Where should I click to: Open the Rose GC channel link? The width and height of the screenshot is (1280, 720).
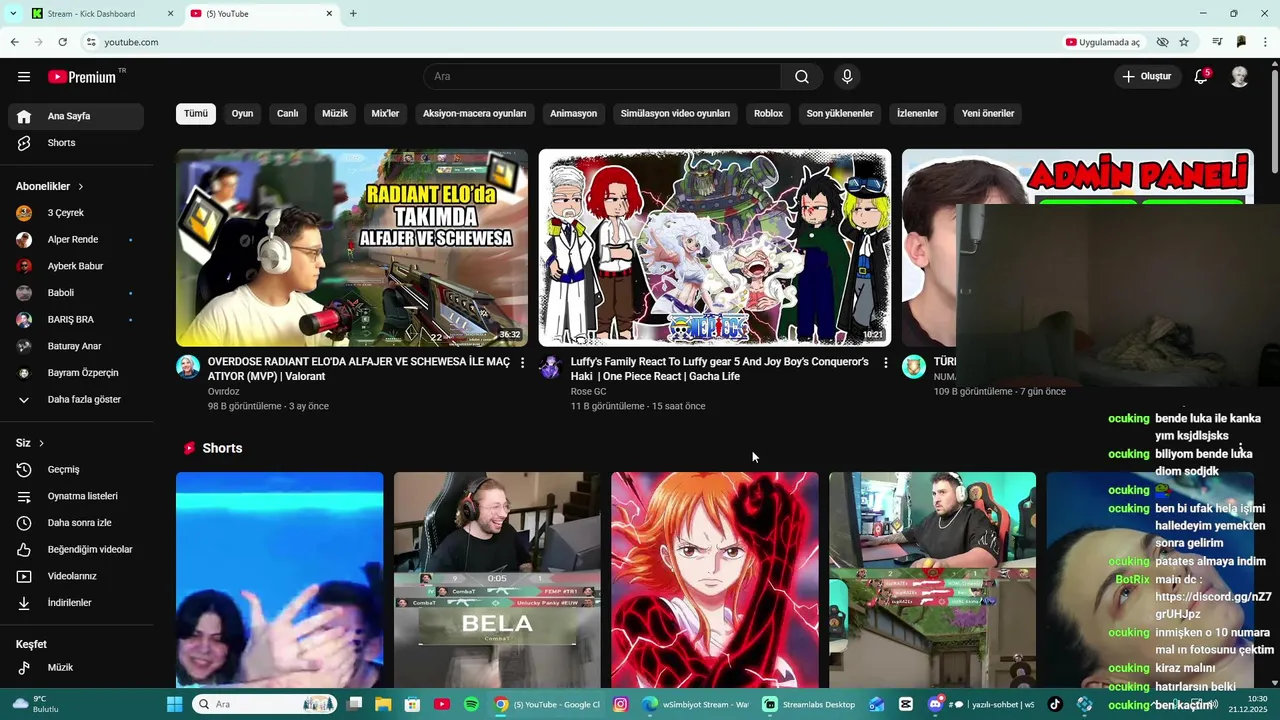(589, 392)
